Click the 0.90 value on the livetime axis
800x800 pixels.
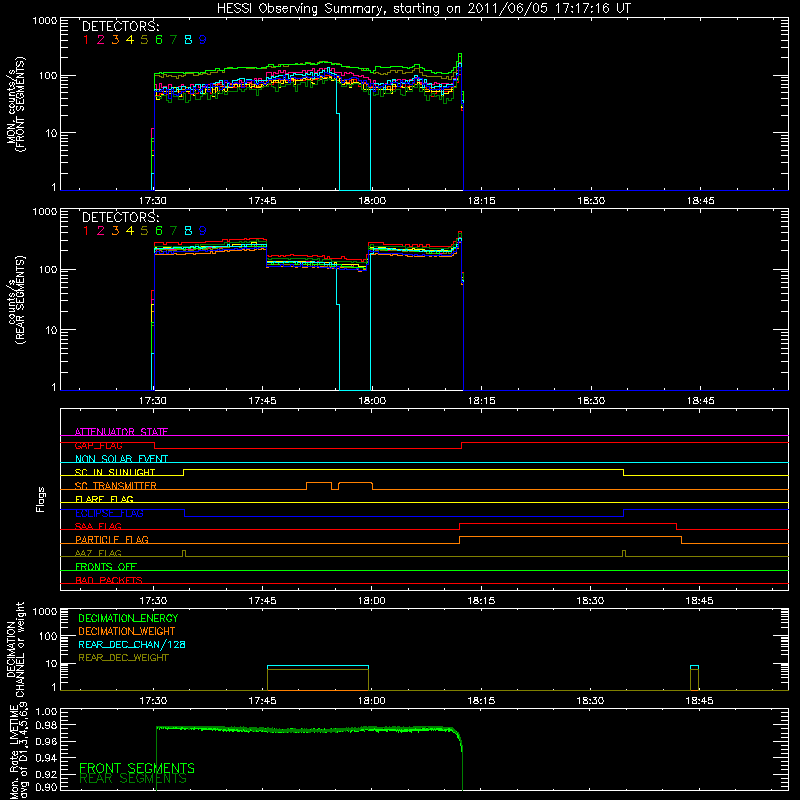click(46, 787)
